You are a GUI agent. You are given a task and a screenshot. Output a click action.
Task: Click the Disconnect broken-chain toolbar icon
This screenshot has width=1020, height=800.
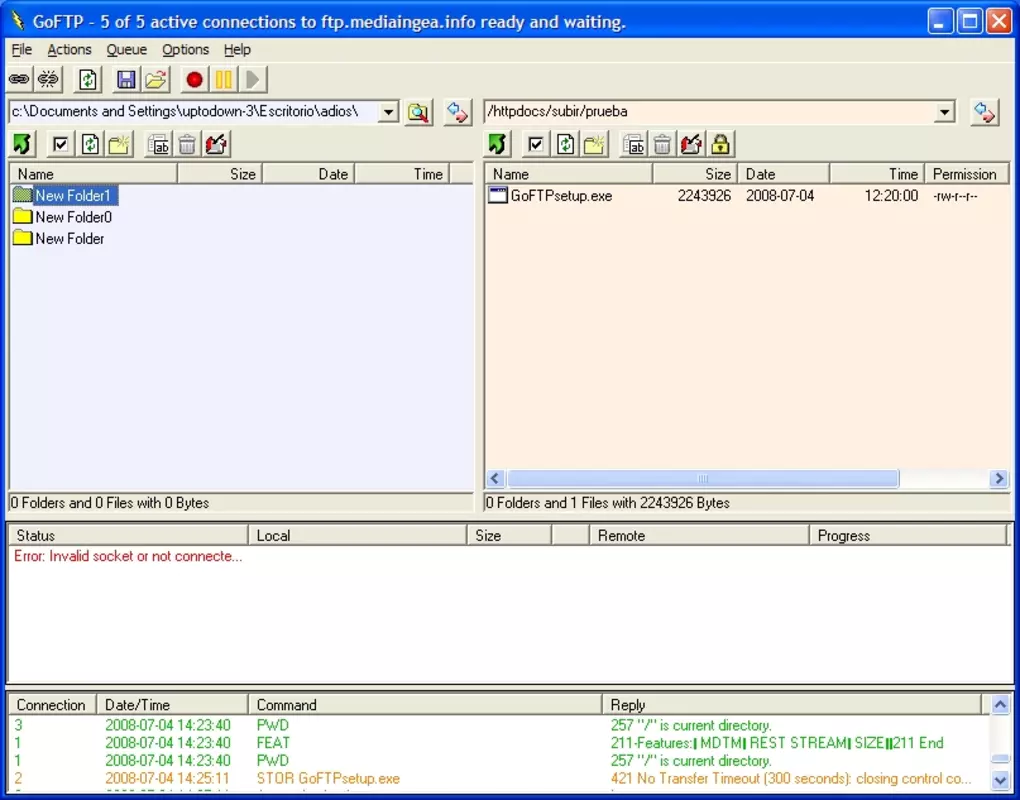coord(47,79)
